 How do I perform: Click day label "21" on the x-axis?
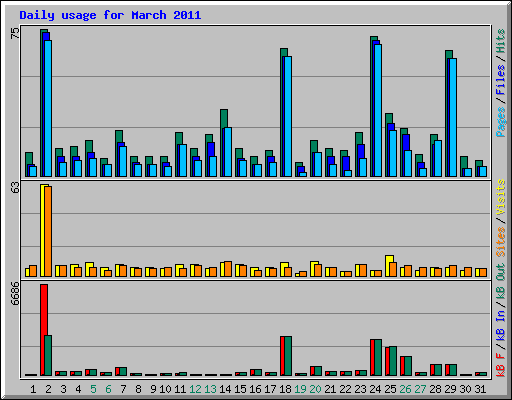click(x=330, y=389)
